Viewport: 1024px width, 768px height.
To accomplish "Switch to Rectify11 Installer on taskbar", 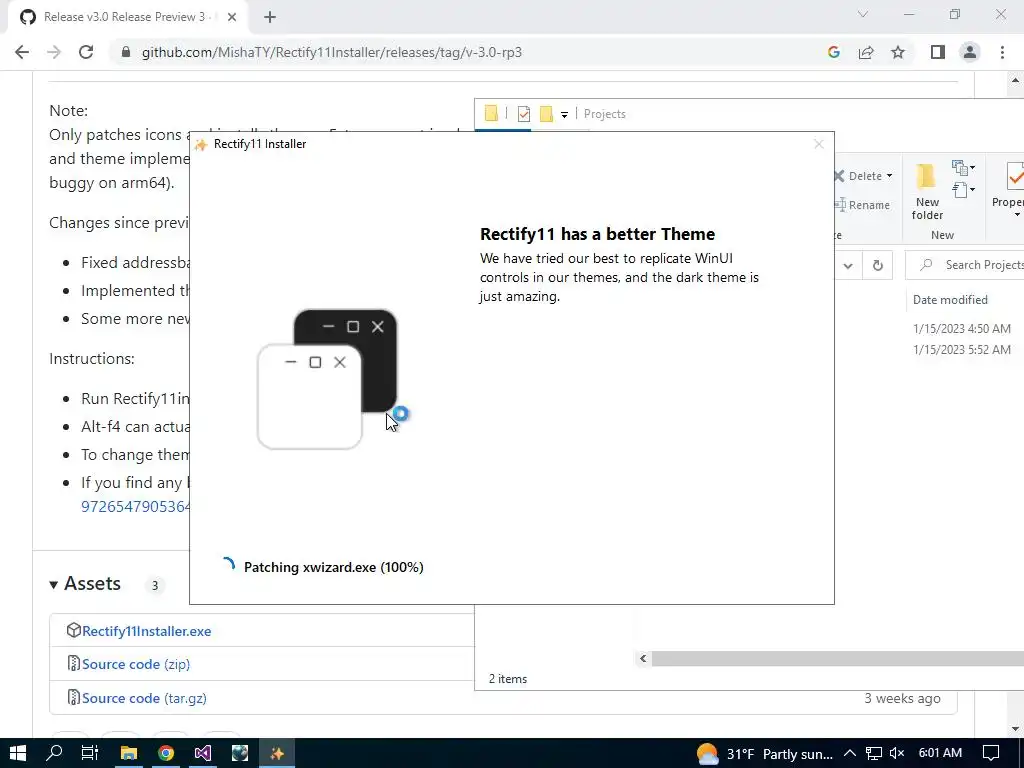I will [x=277, y=753].
